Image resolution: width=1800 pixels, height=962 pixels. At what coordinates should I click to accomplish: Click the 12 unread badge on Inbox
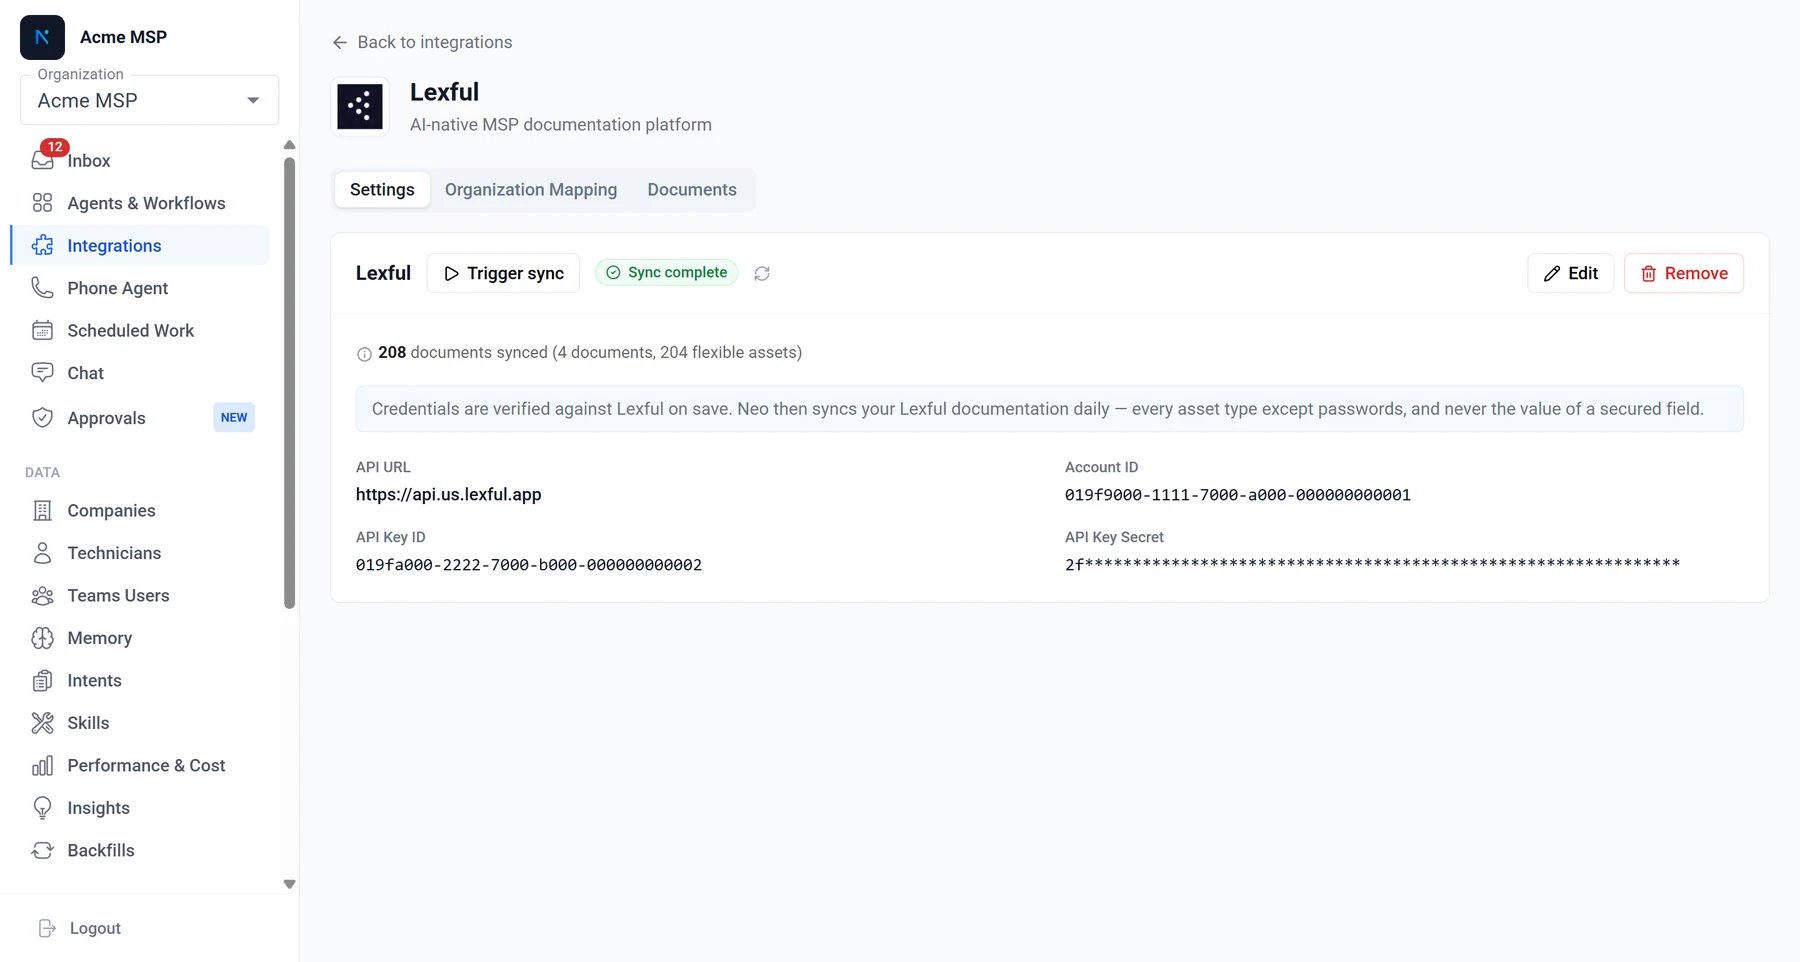tap(55, 147)
